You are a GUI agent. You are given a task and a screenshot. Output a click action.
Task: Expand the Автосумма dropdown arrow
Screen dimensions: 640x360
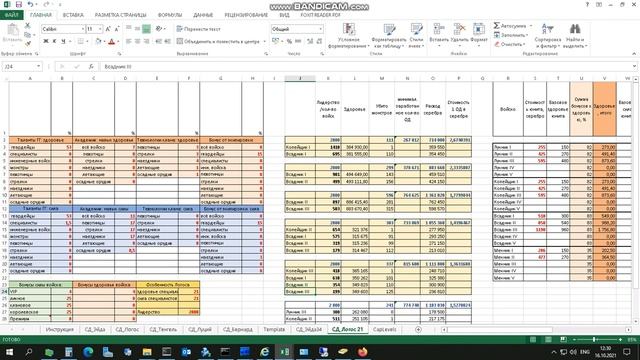point(531,26)
